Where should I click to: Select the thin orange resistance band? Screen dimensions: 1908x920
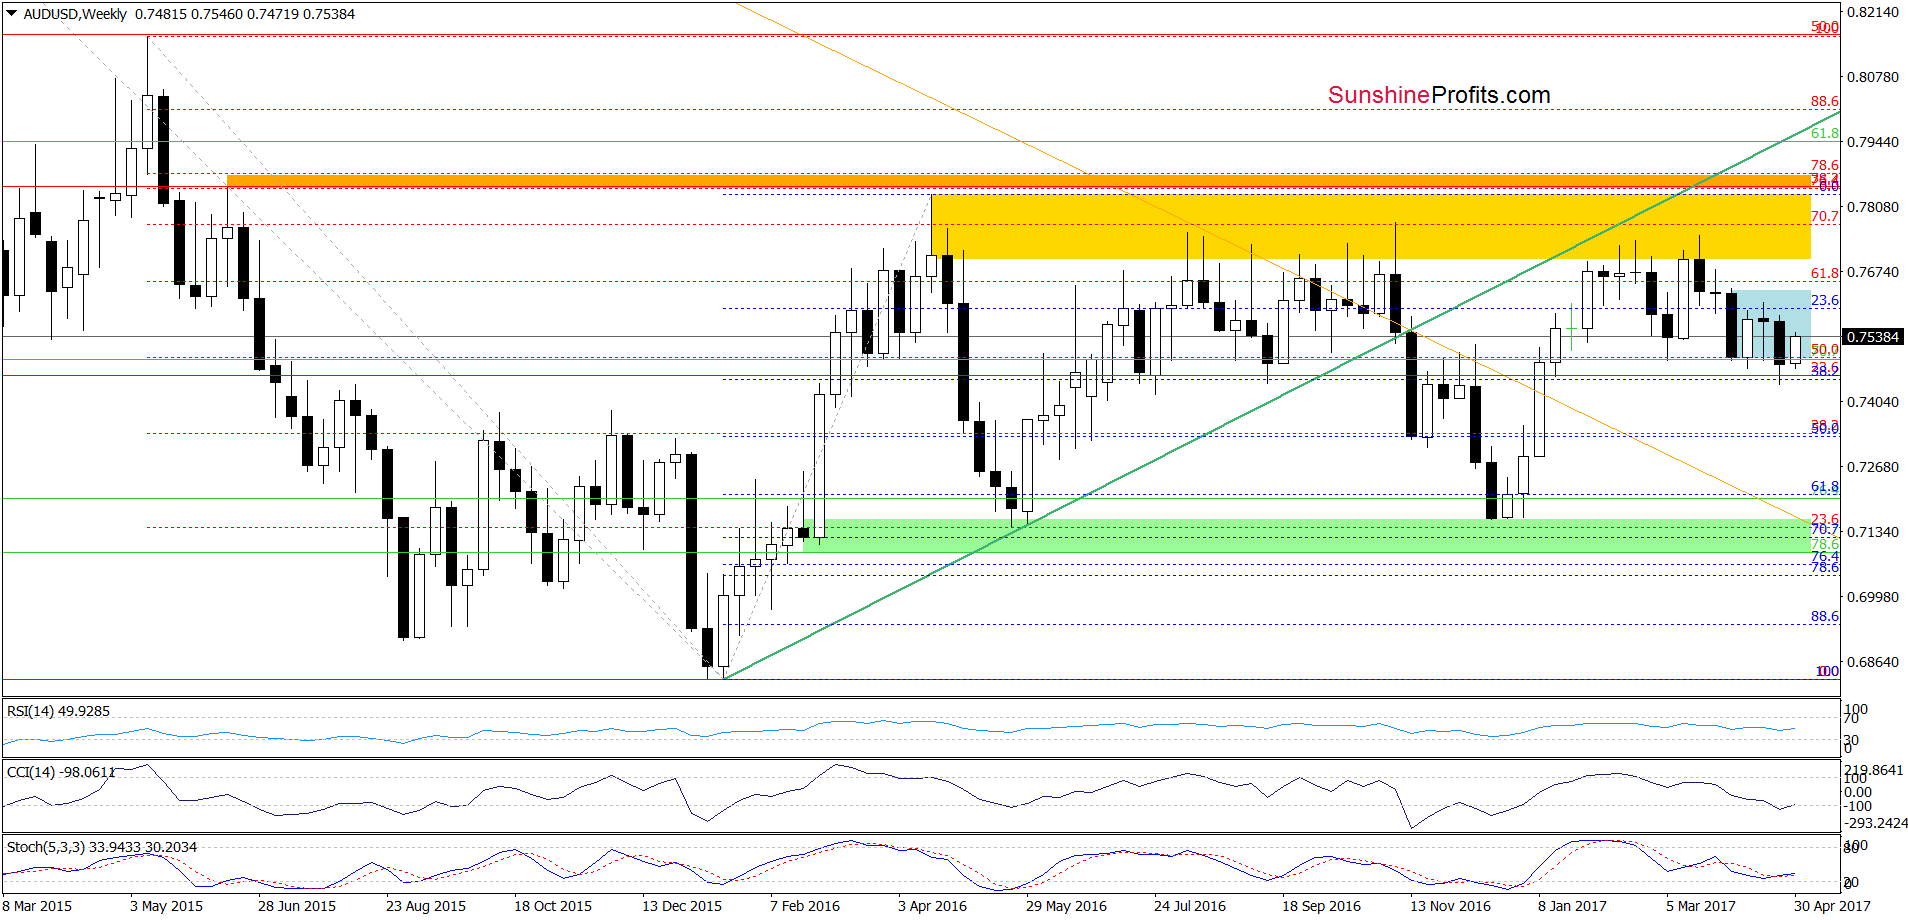1019,181
